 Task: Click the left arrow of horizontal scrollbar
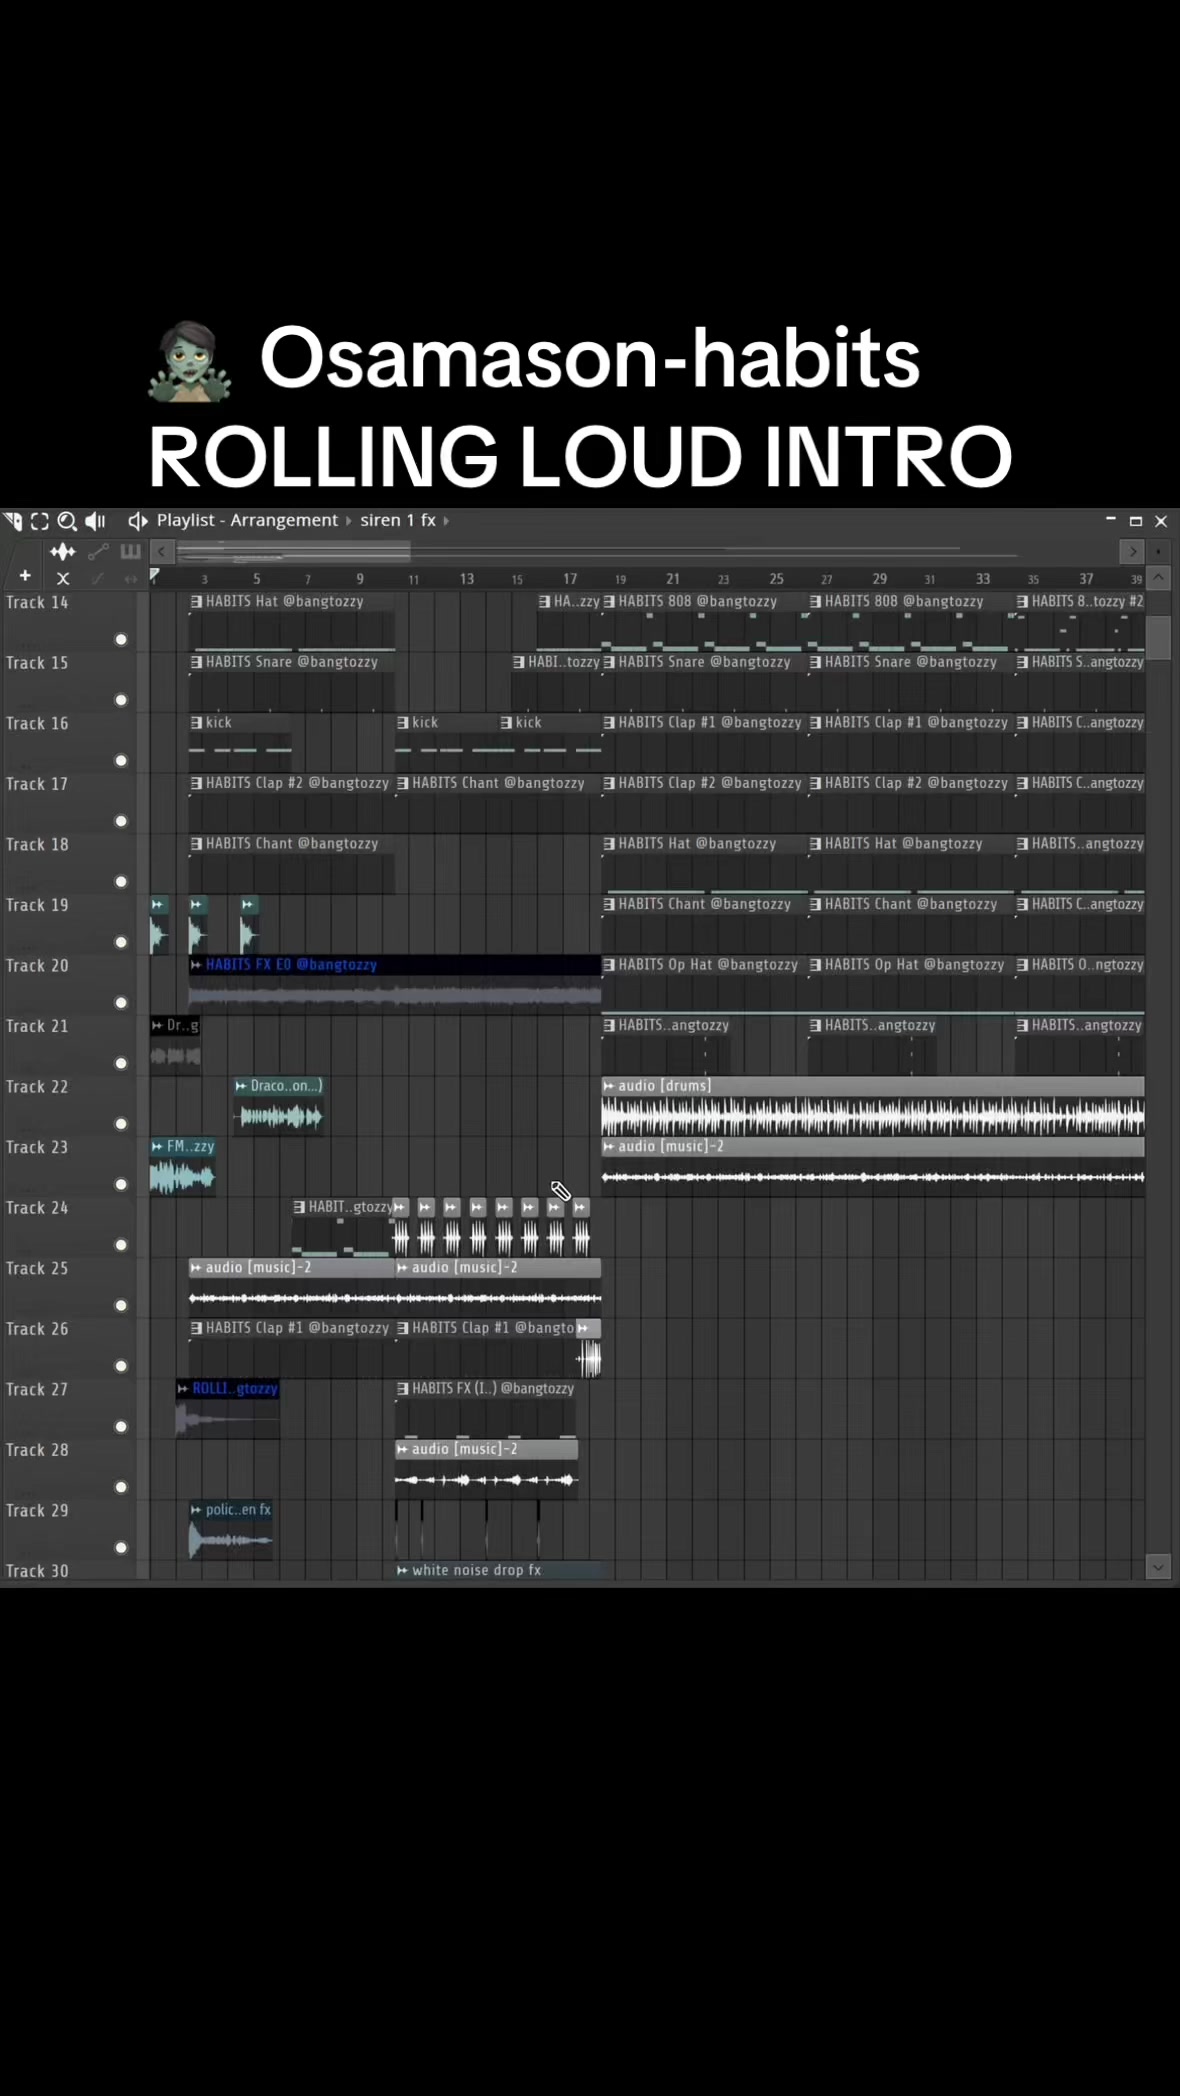click(x=161, y=551)
